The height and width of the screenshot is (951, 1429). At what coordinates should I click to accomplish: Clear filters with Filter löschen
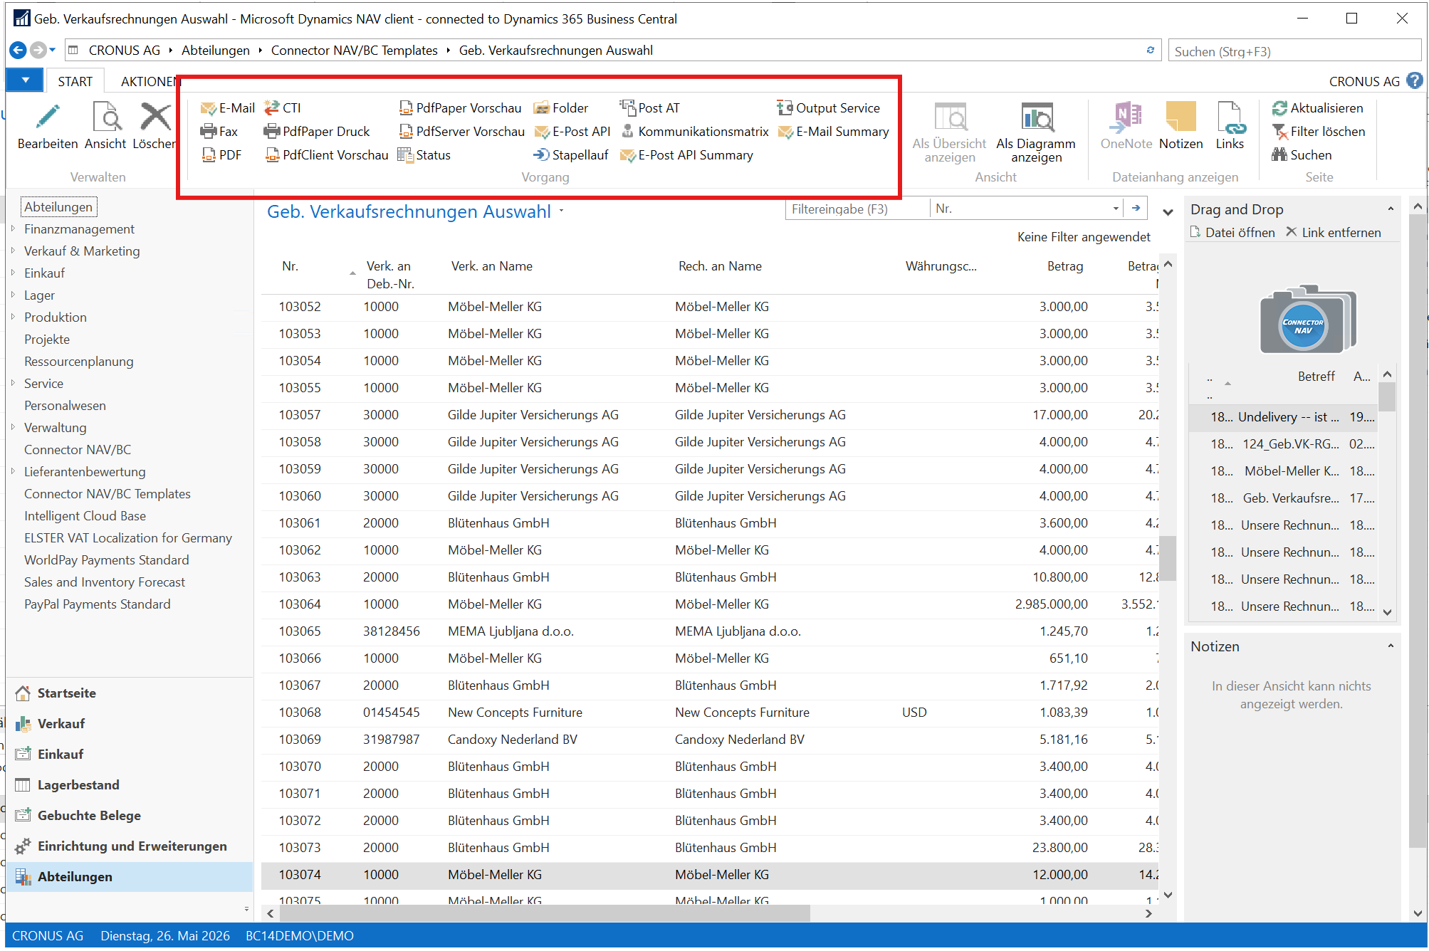click(x=1318, y=131)
